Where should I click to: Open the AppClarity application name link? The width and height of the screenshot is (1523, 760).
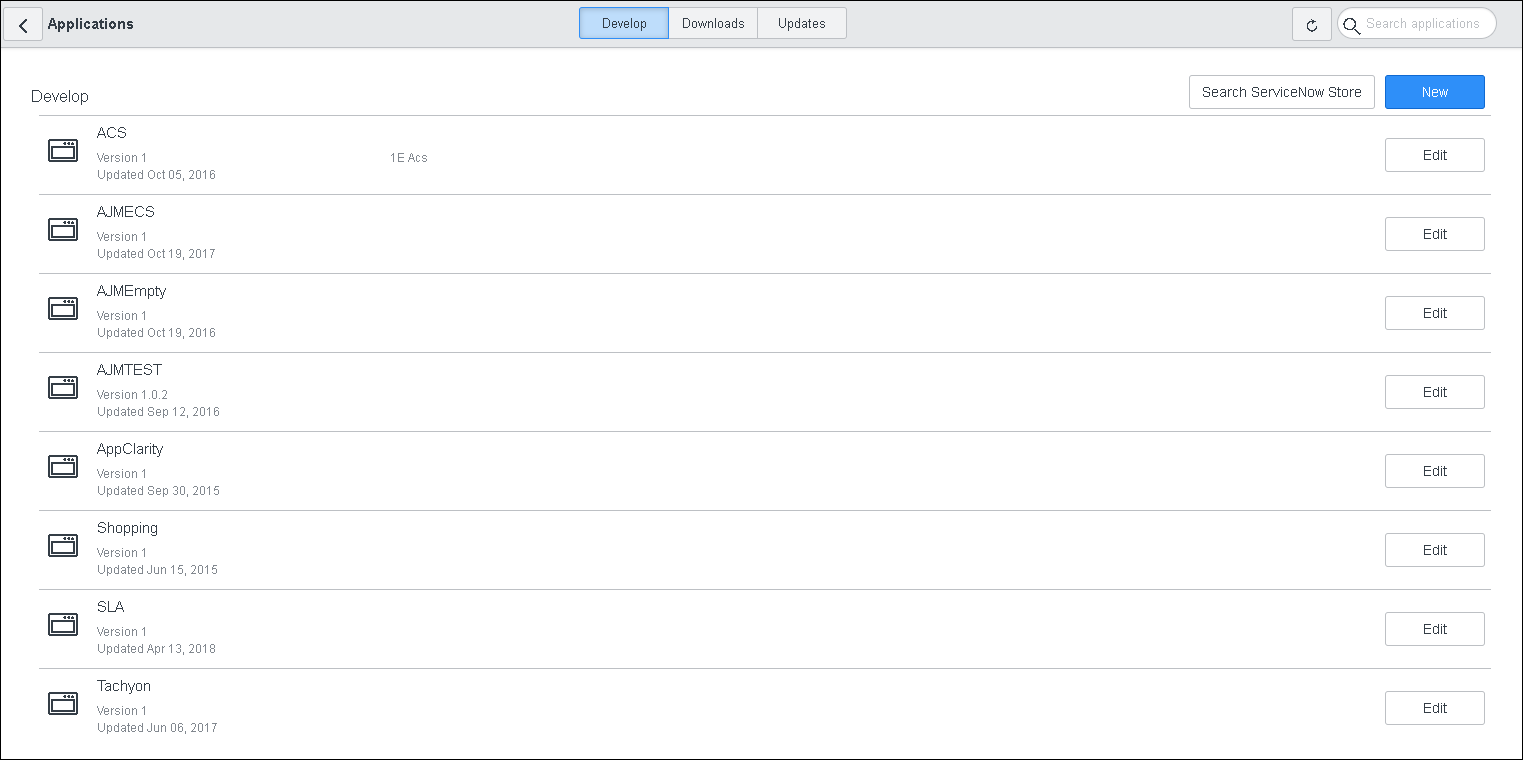130,449
